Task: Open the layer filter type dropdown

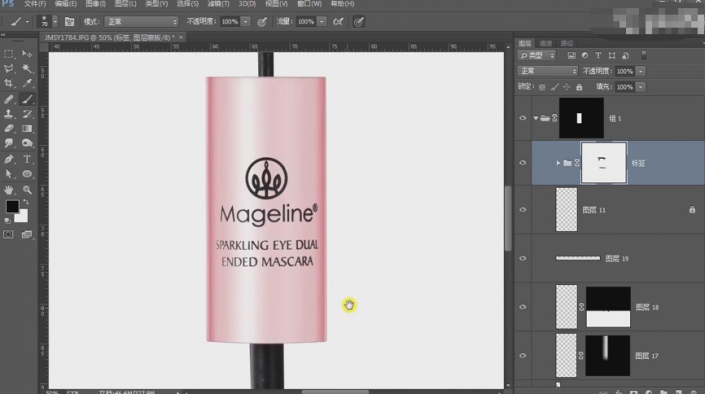Action: [x=537, y=56]
